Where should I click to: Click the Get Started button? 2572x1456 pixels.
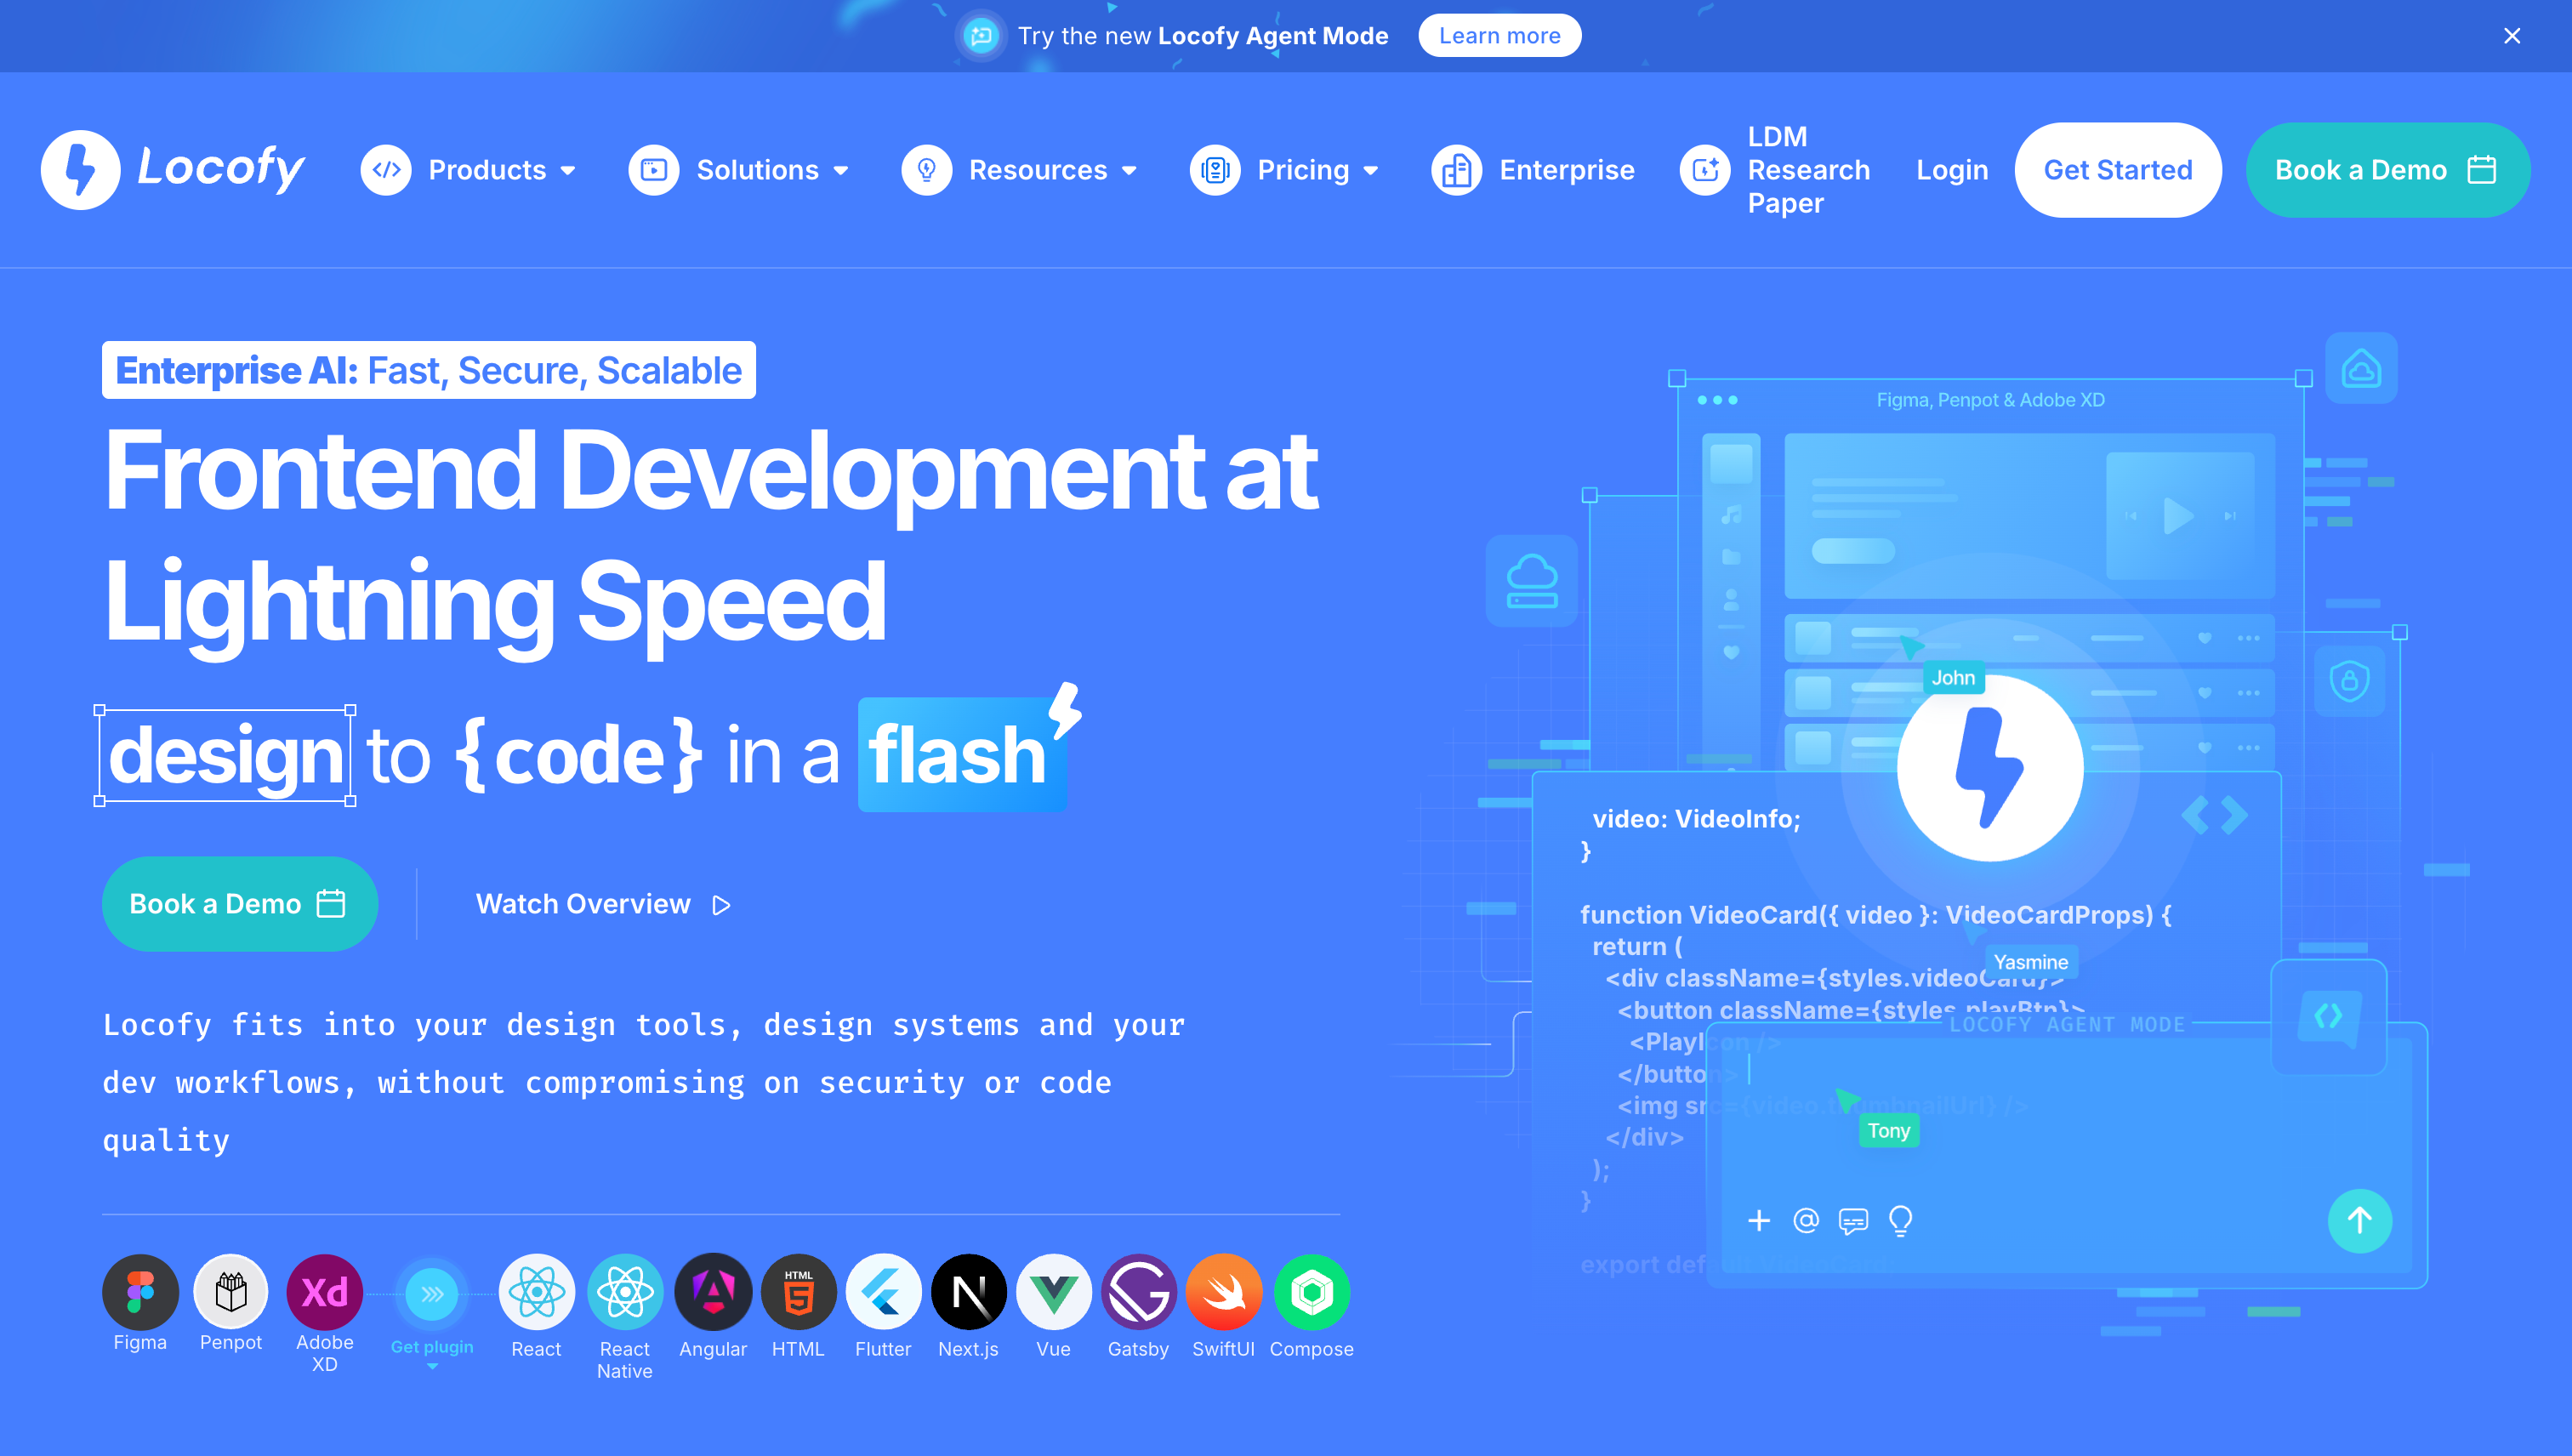2117,170
